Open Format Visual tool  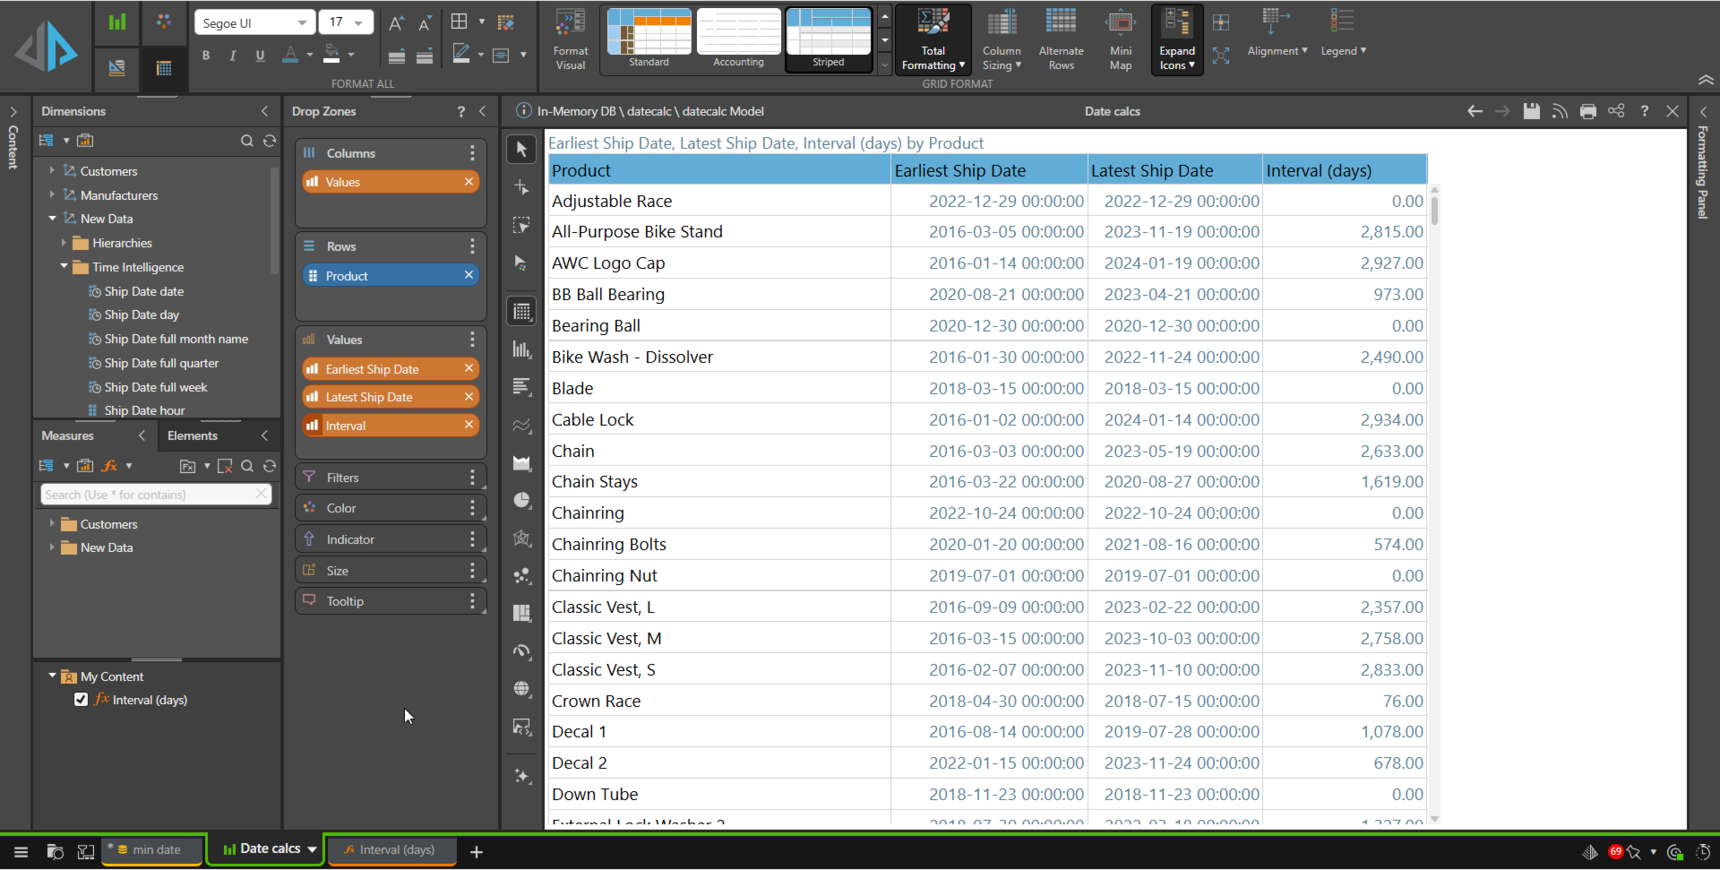click(x=570, y=39)
